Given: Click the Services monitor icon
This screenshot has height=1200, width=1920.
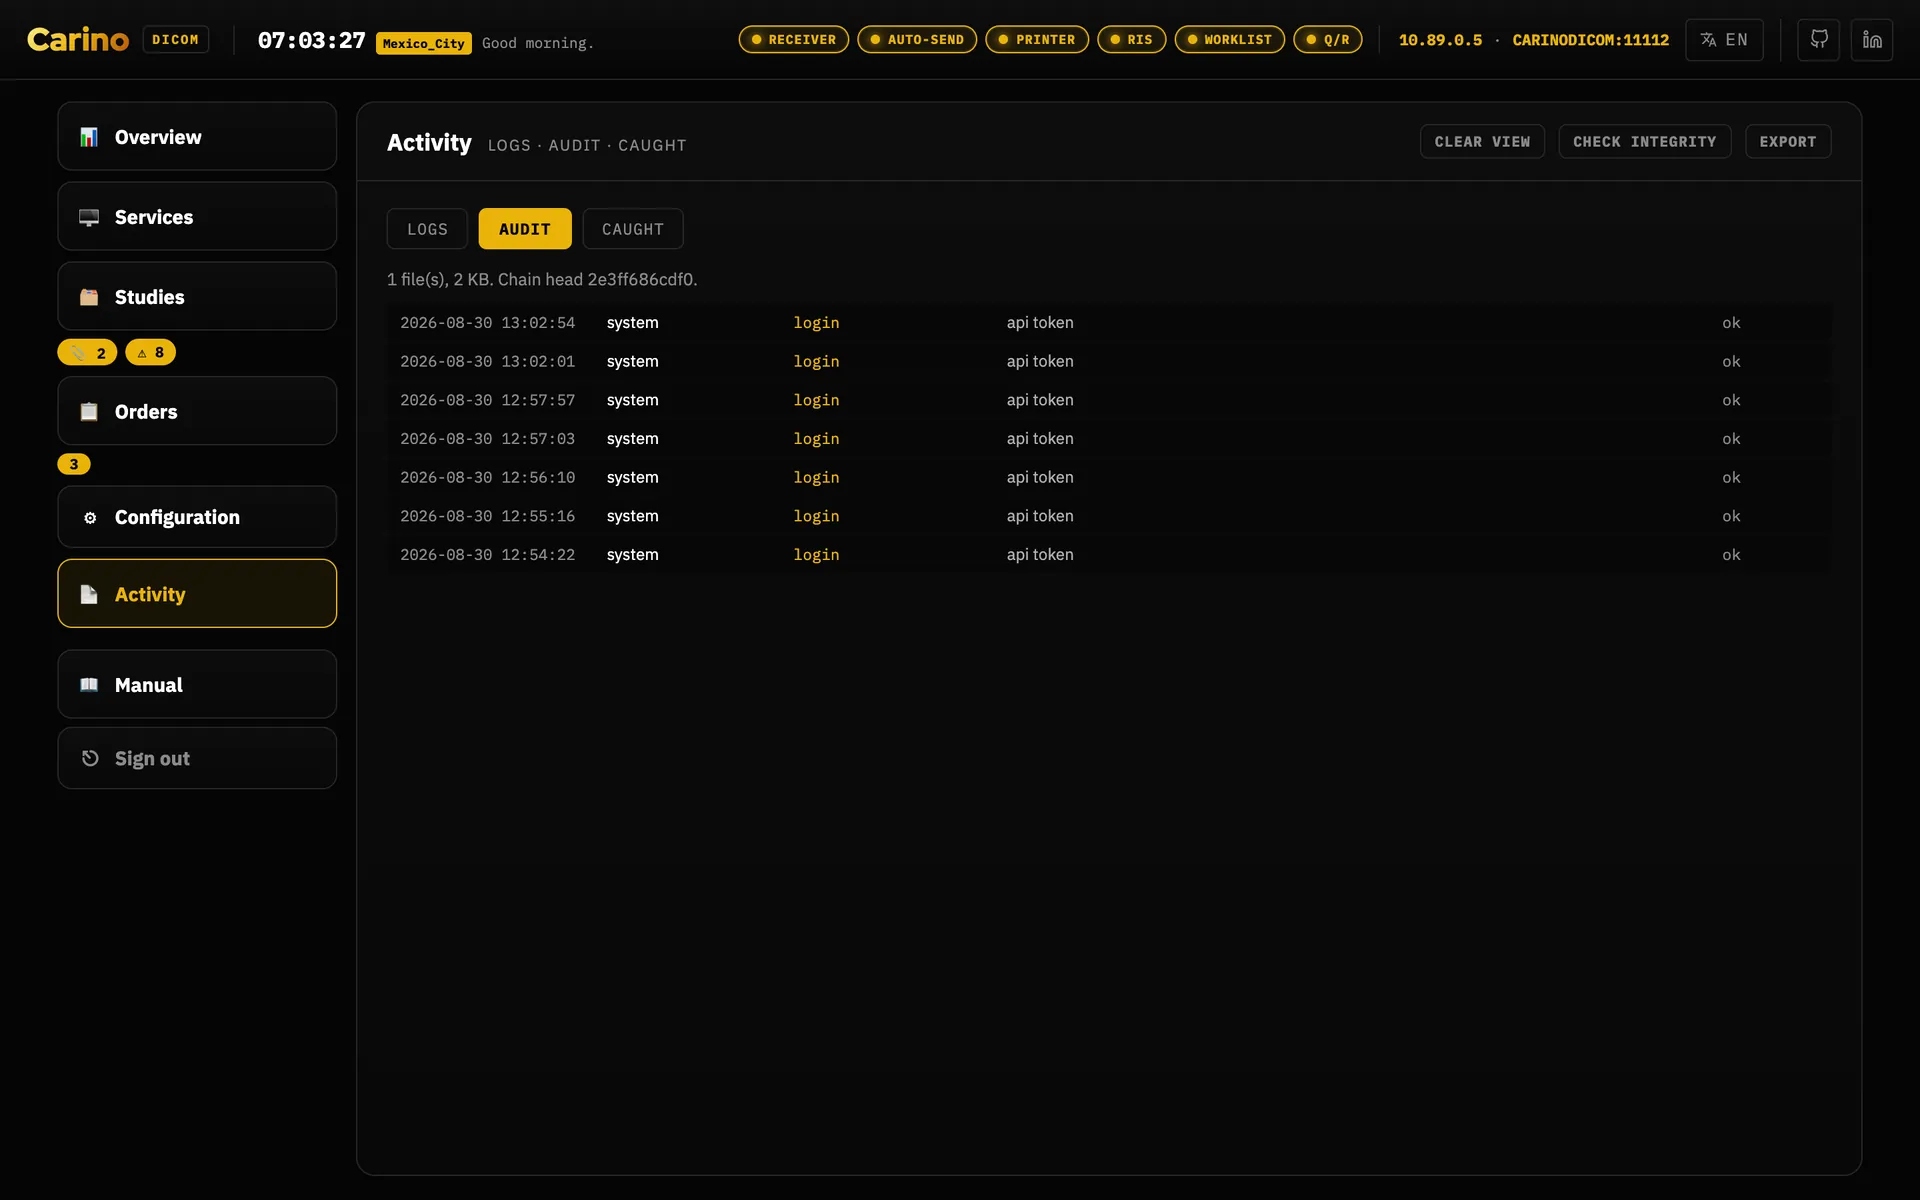Looking at the screenshot, I should tap(89, 217).
